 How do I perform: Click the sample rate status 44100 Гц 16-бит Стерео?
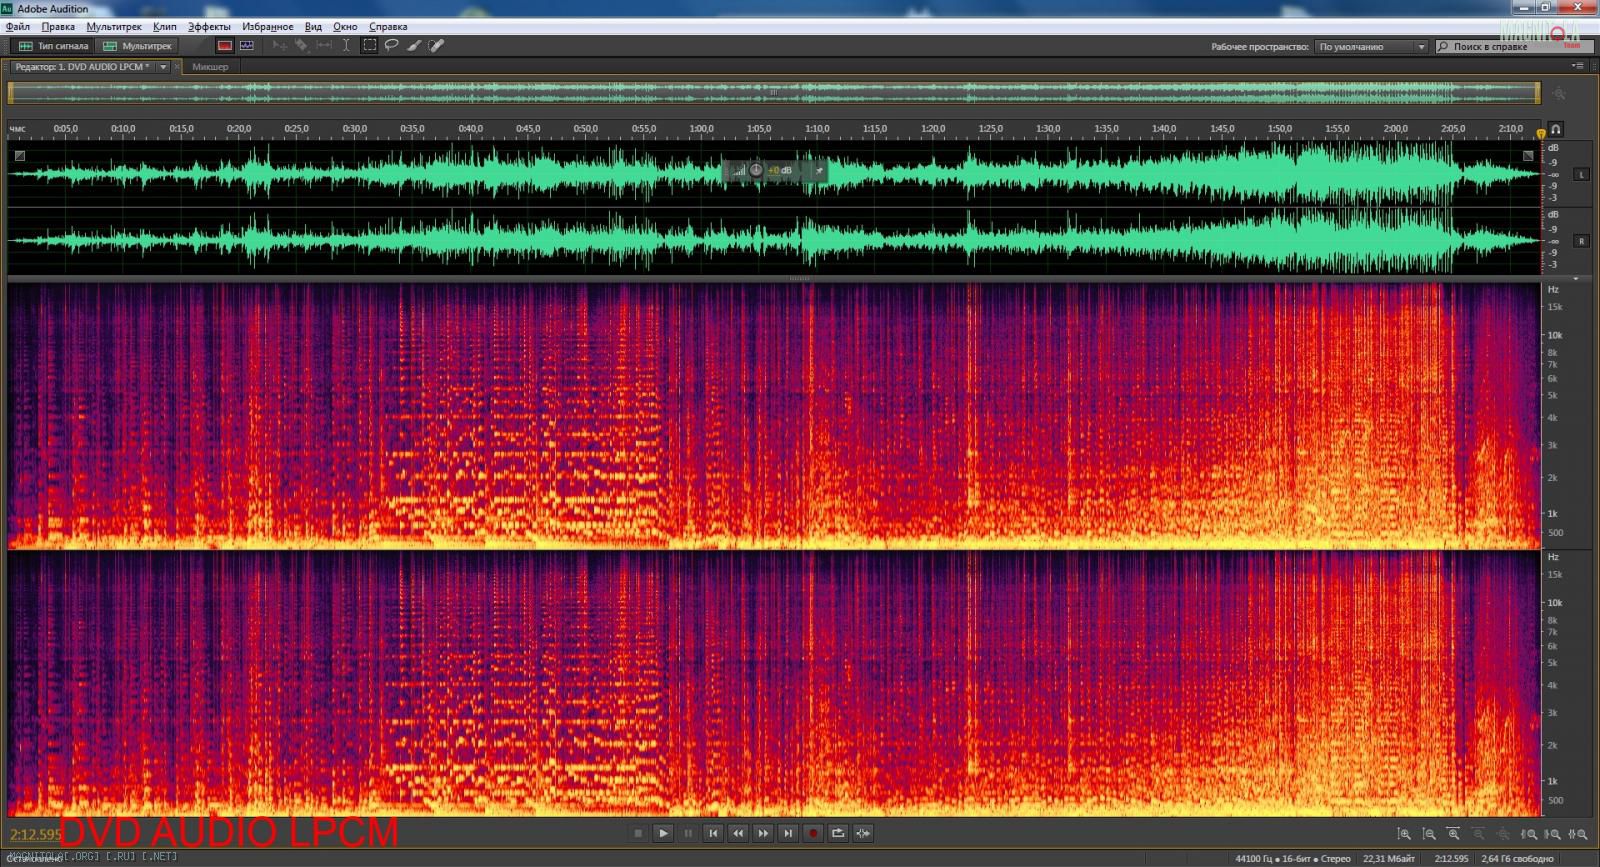pos(1293,859)
